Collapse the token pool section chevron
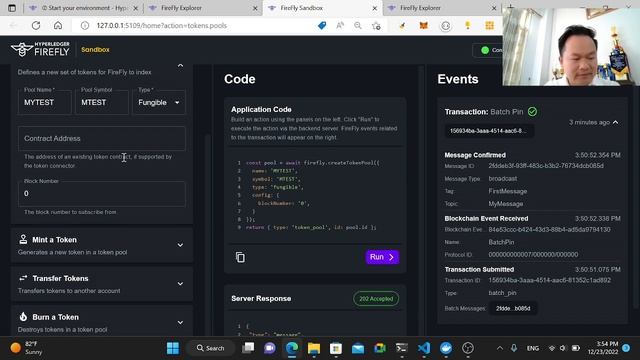 tap(180, 66)
